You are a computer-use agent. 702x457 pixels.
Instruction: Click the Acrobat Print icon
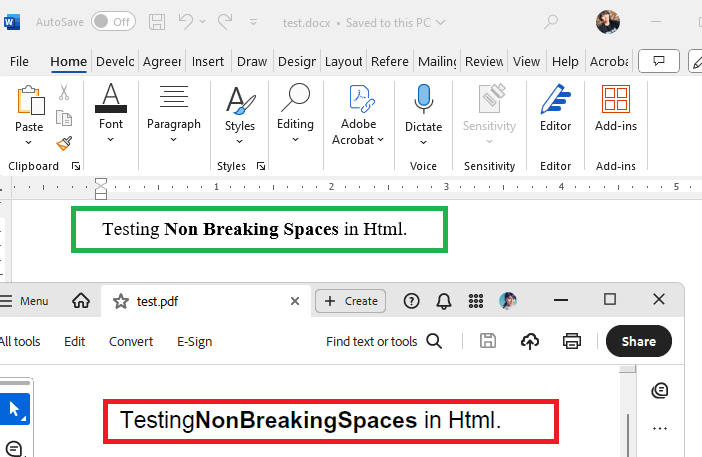(x=572, y=341)
